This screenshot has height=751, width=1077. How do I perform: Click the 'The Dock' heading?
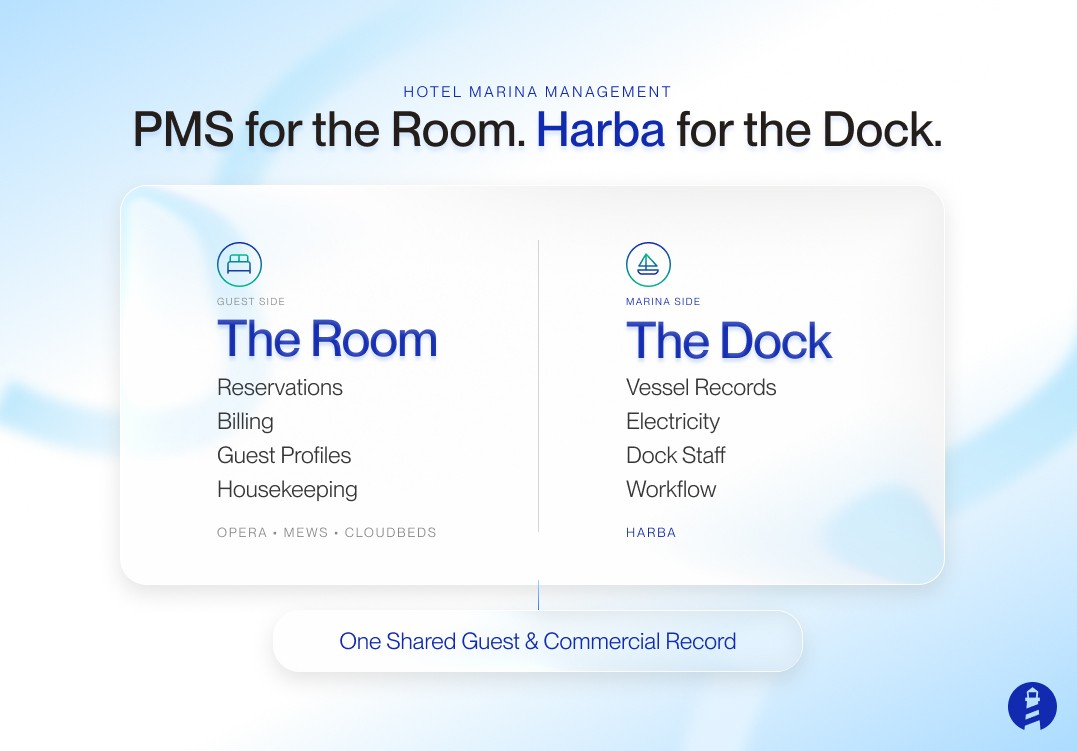point(729,341)
